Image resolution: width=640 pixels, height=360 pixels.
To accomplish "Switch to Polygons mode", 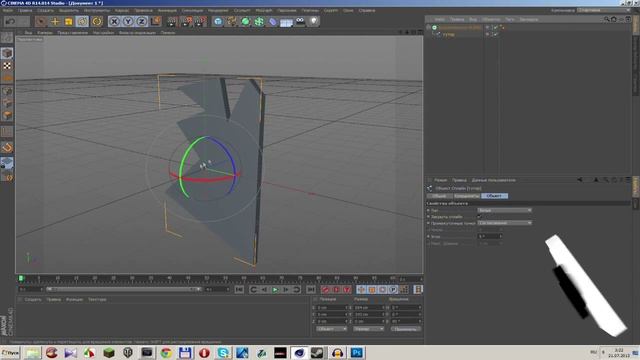I will tap(7, 116).
